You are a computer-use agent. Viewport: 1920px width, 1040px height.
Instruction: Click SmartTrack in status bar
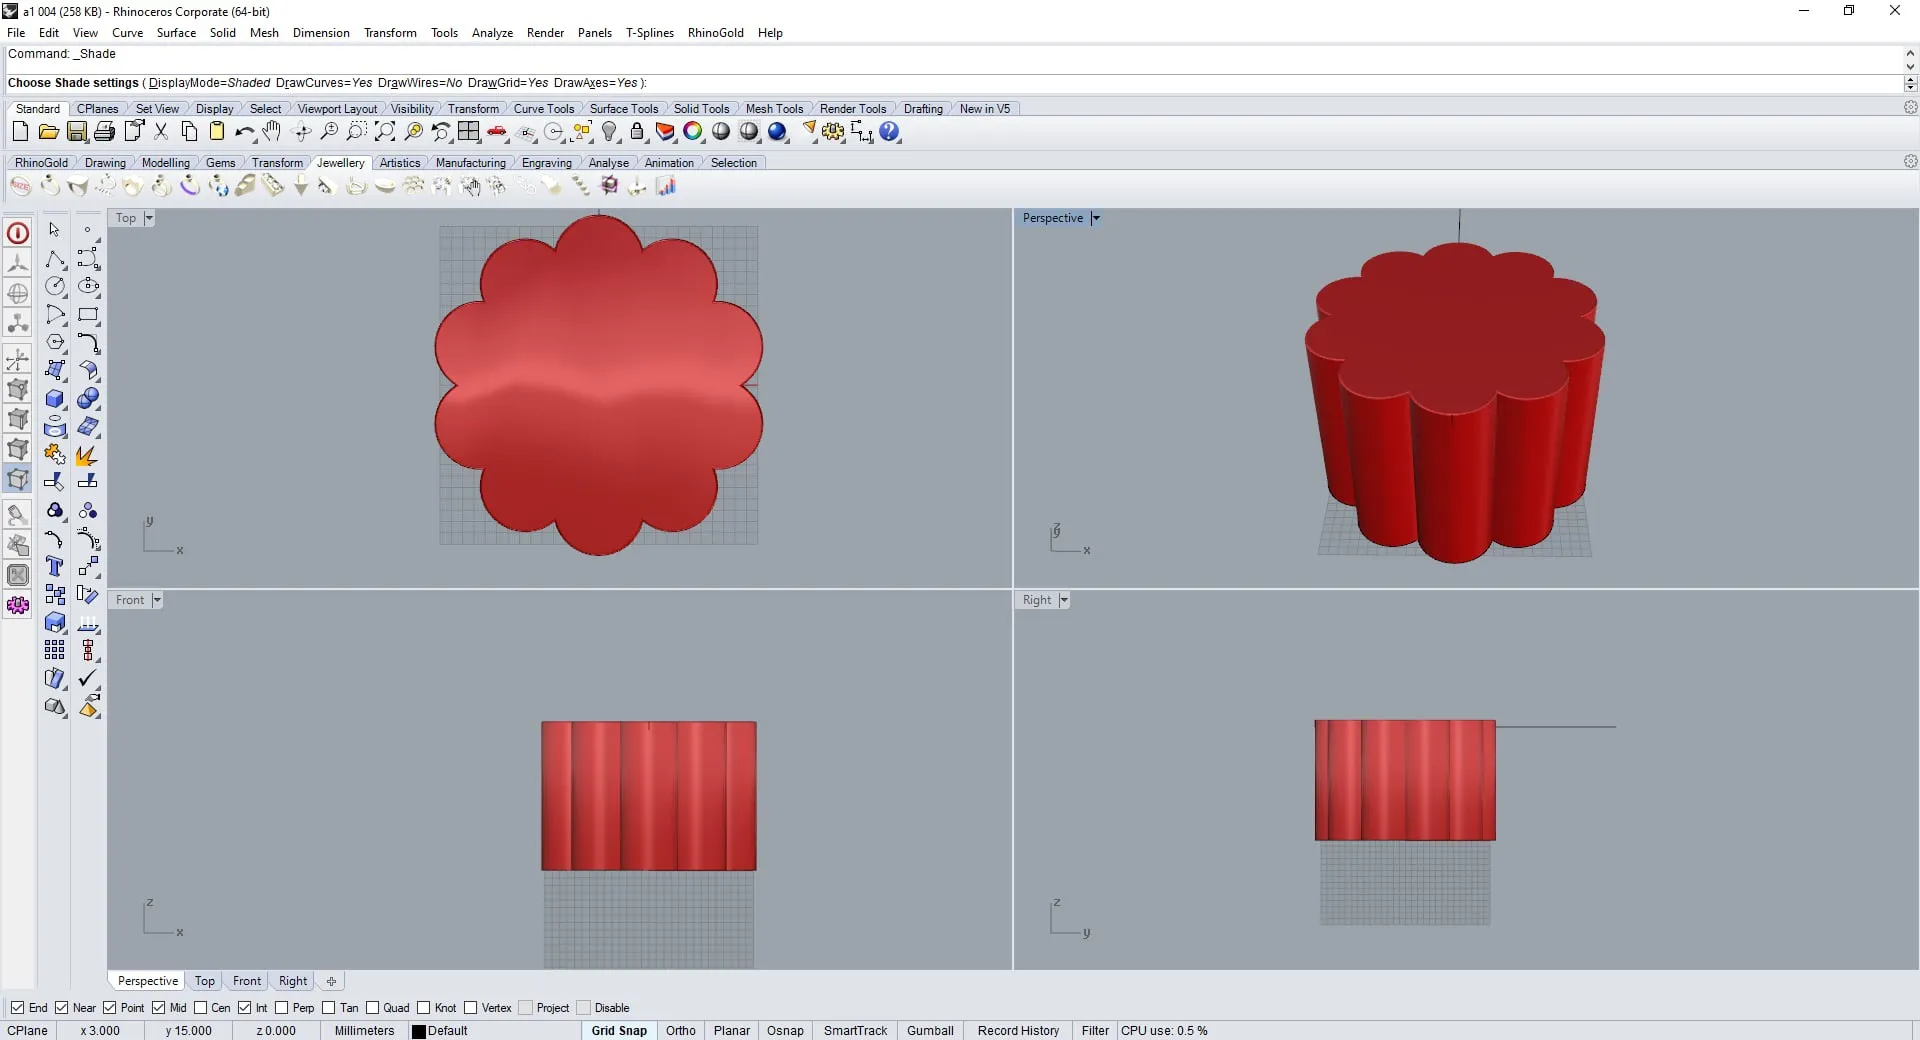[855, 1031]
